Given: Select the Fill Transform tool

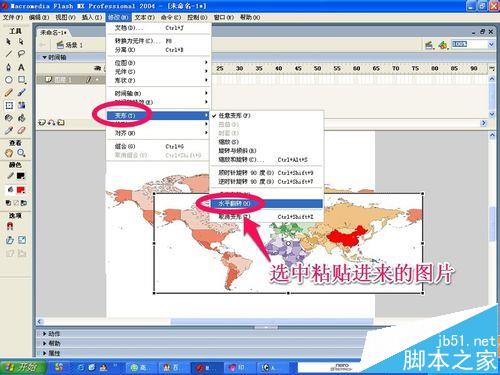Looking at the screenshot, I should pos(21,105).
